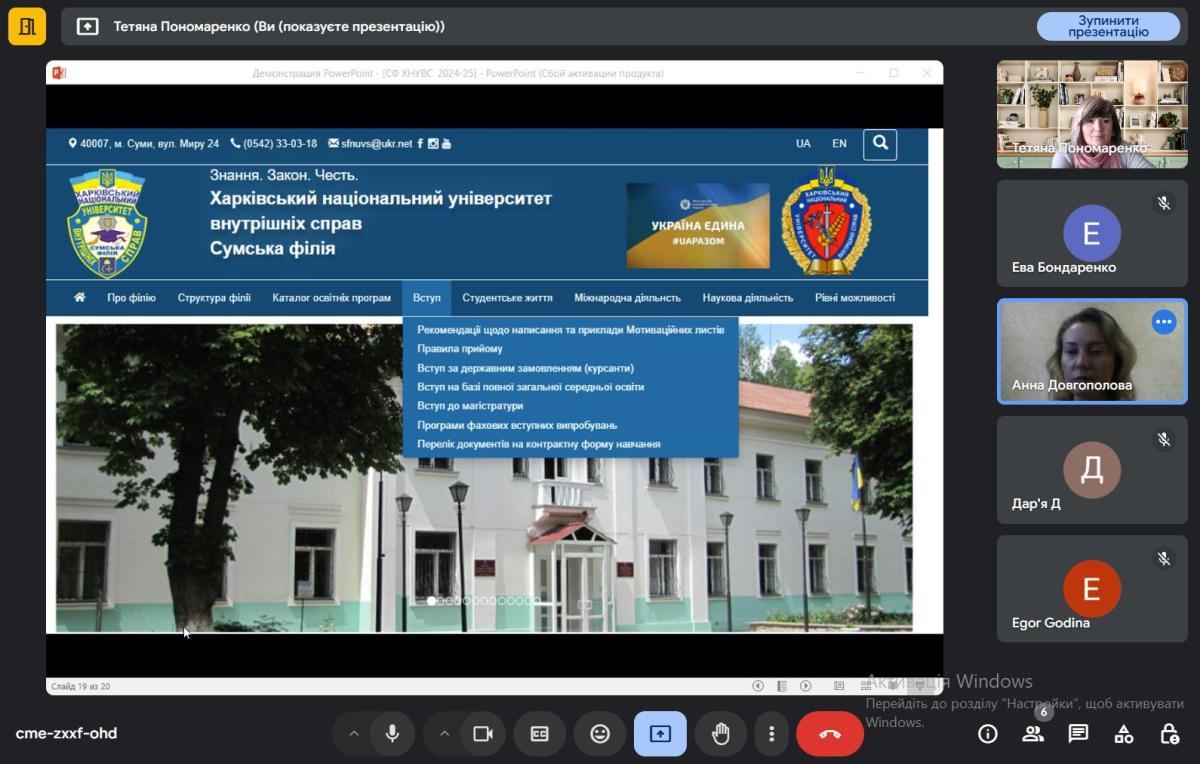Open the chat with everyone icon
Screen dimensions: 1200x764
[x=1078, y=734]
